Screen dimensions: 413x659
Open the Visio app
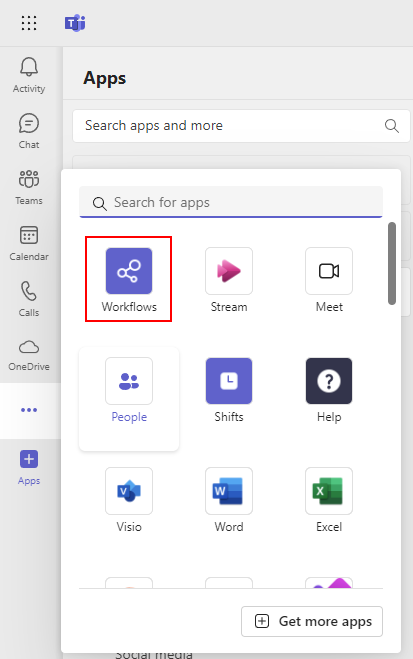(129, 500)
